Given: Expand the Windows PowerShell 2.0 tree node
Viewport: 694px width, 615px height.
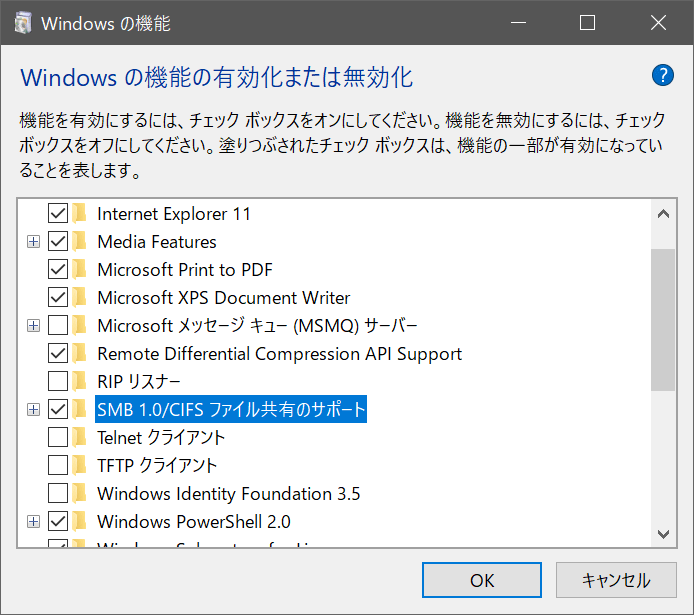Looking at the screenshot, I should click(34, 522).
